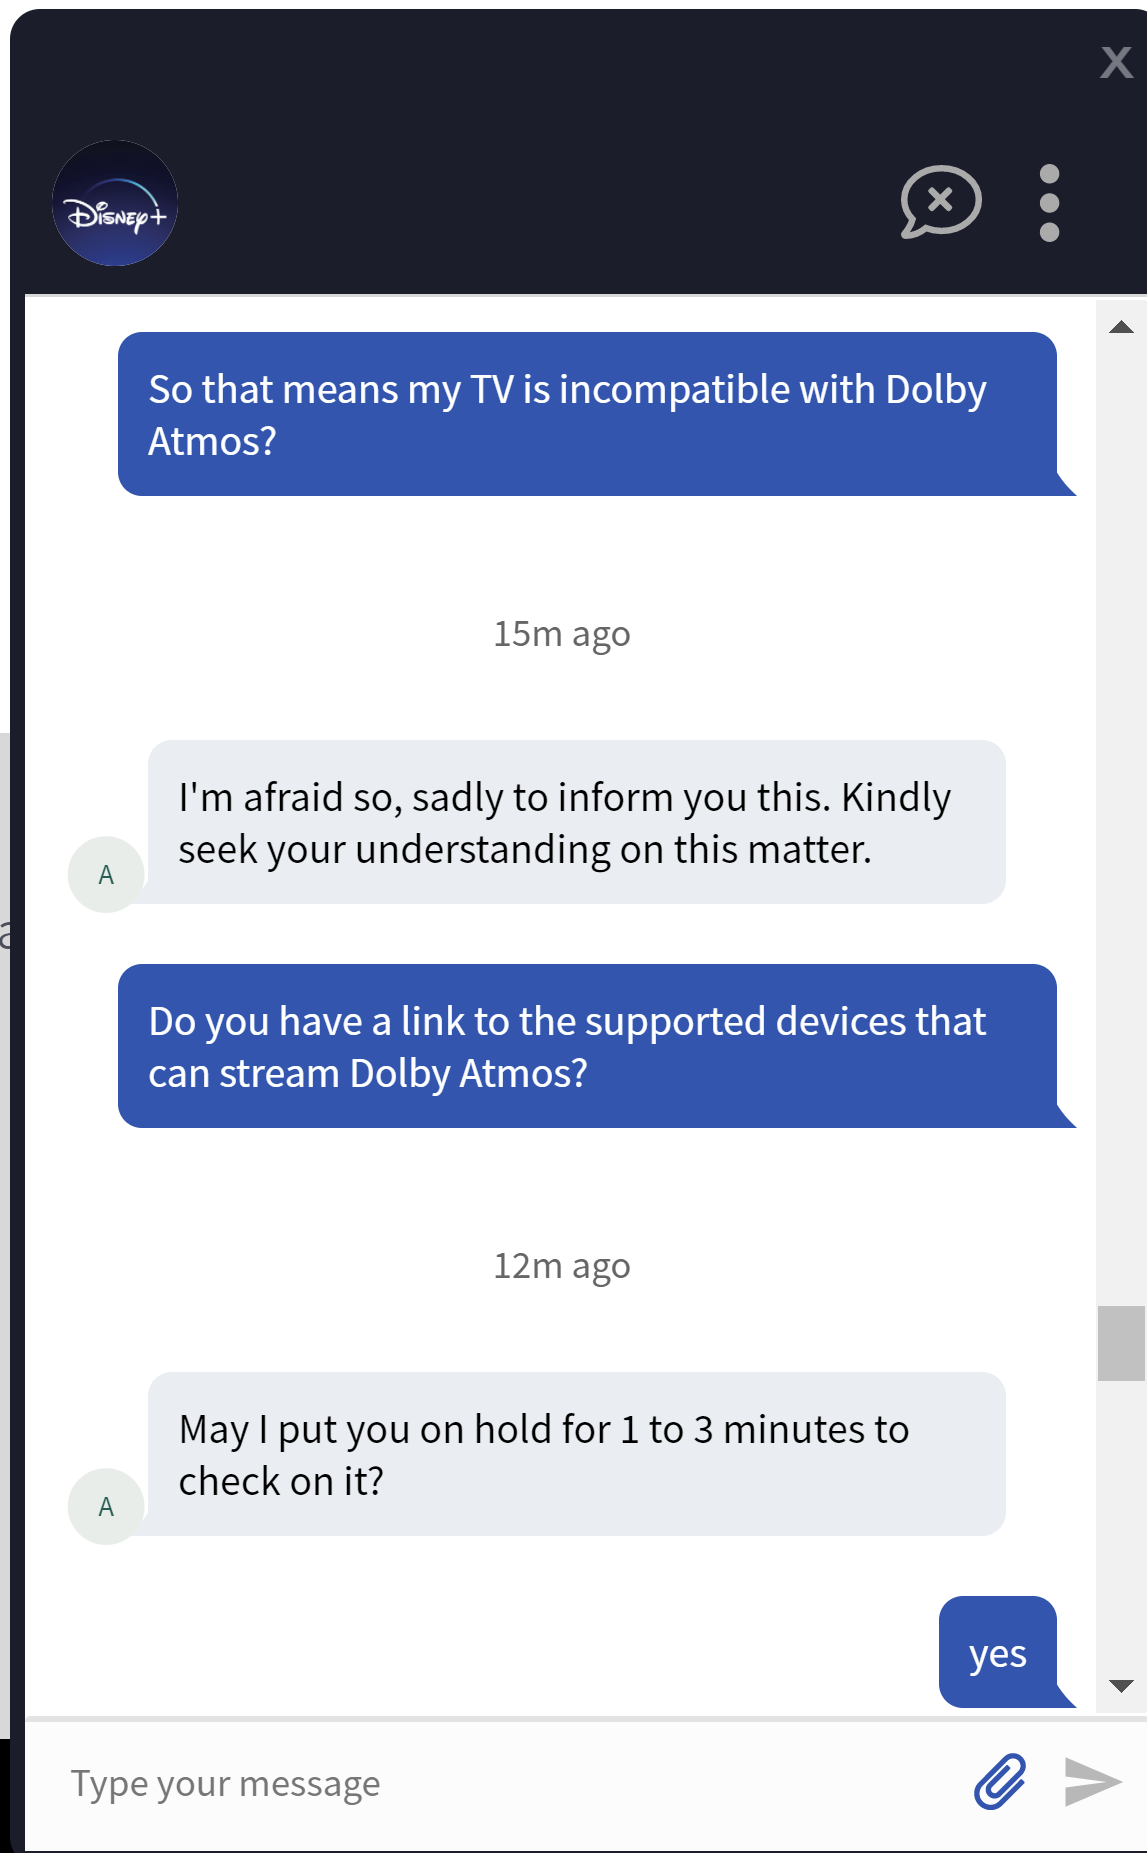This screenshot has height=1853, width=1147.
Task: Send message with arrow icon
Action: [1092, 1781]
